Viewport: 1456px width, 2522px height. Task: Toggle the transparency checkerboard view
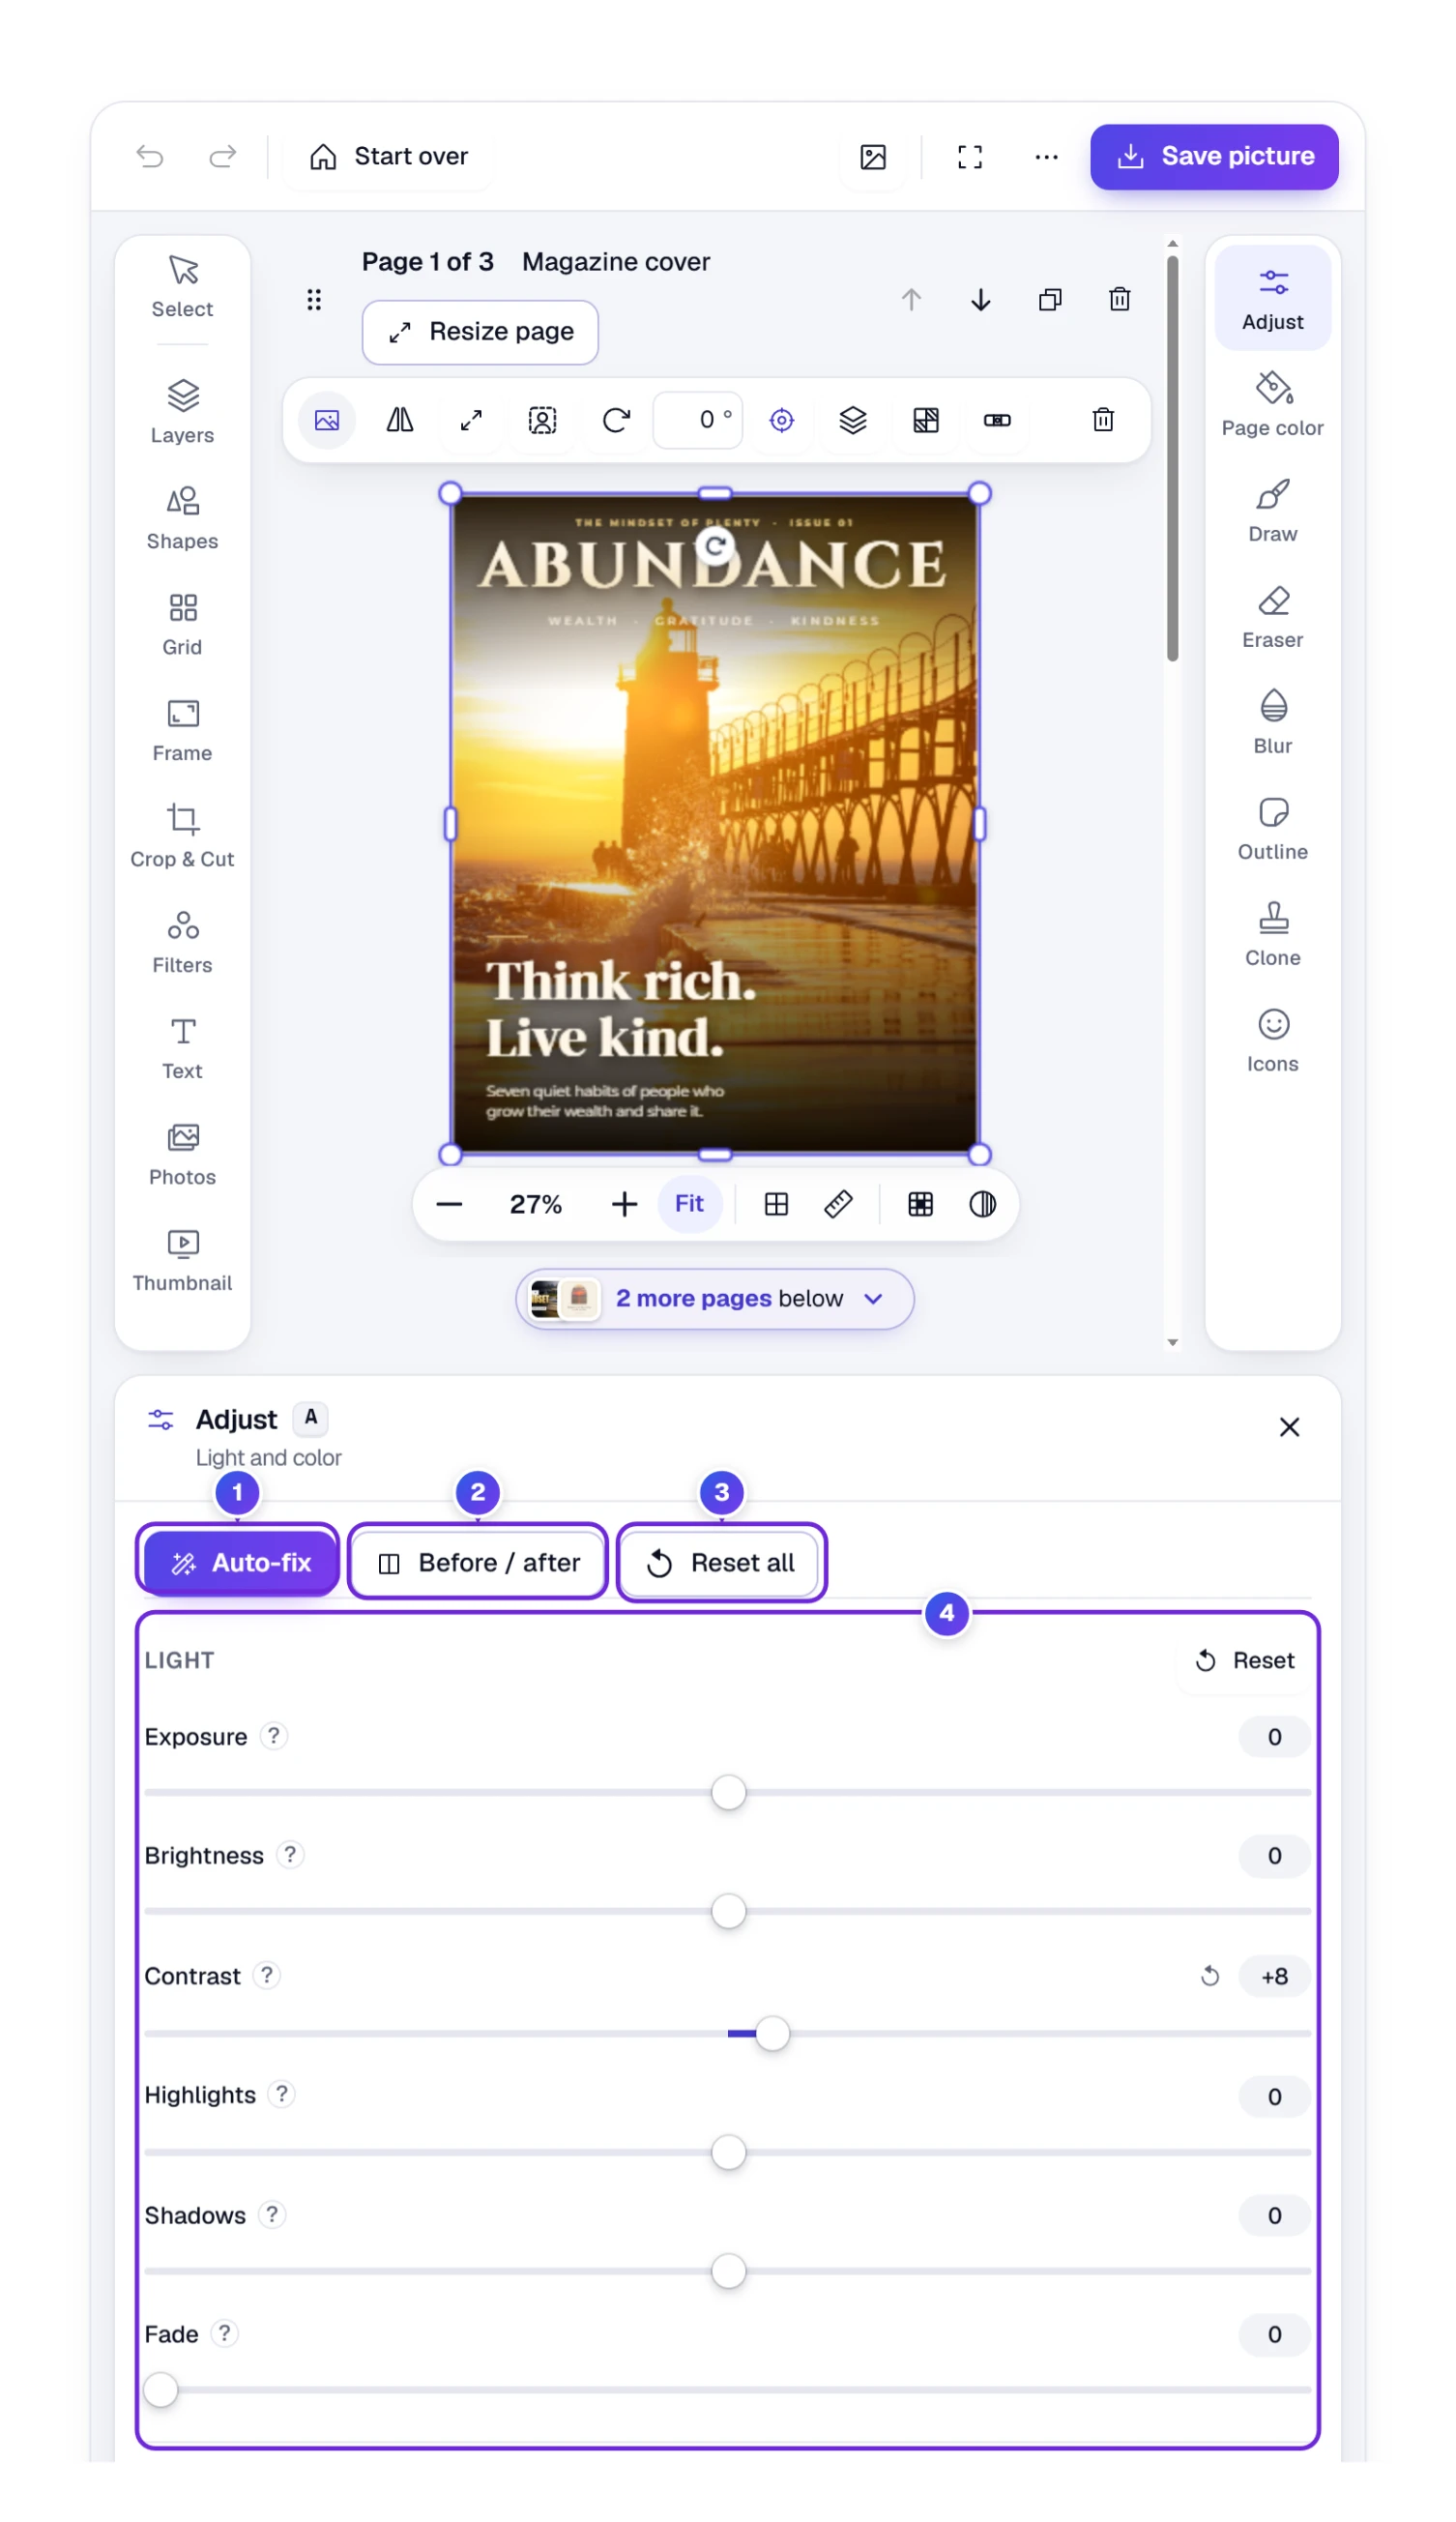pos(920,1203)
